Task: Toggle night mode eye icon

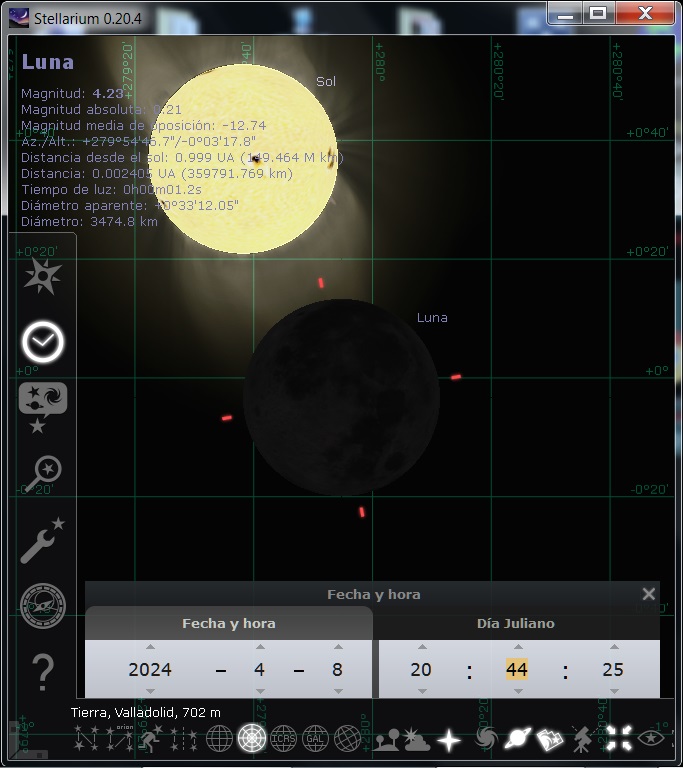Action: point(651,738)
